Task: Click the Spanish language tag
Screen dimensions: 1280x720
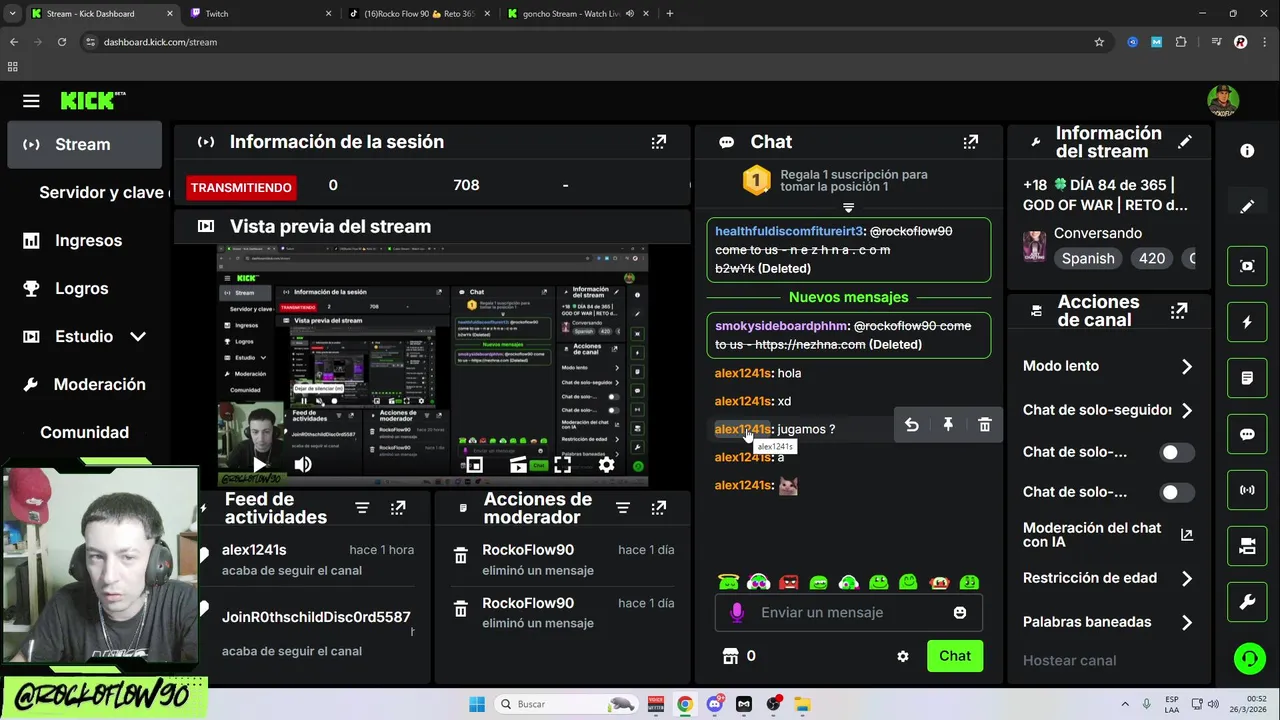Action: tap(1088, 258)
